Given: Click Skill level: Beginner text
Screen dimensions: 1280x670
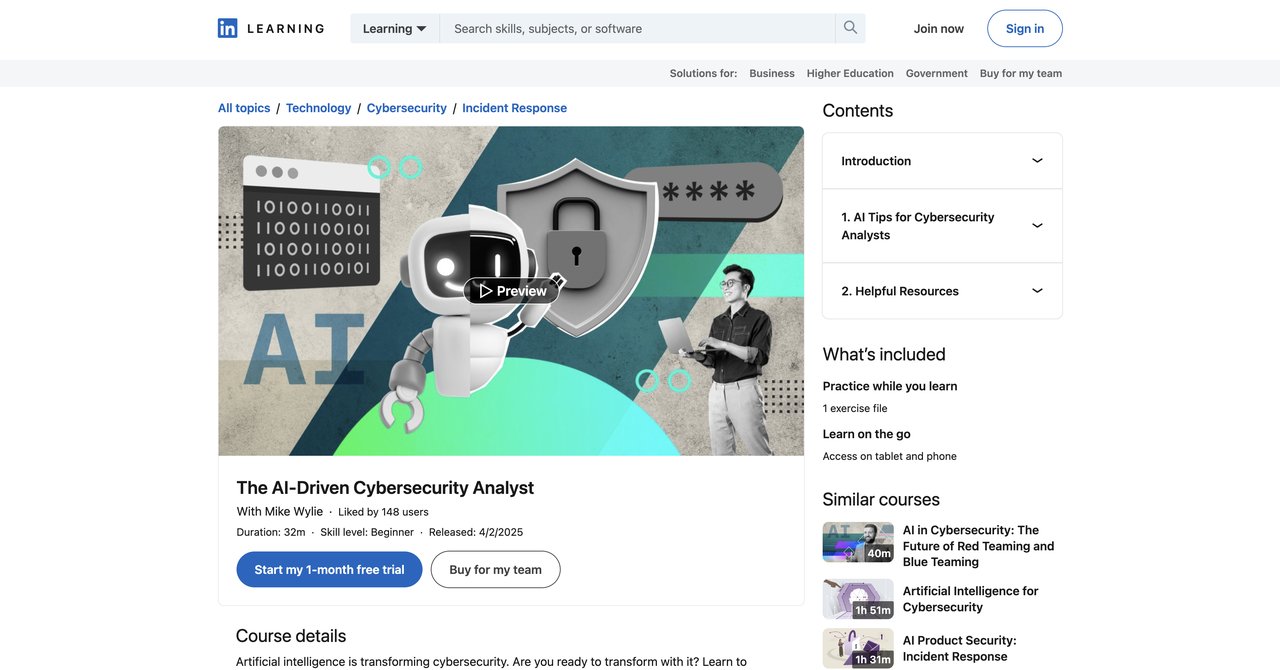Looking at the screenshot, I should point(367,532).
